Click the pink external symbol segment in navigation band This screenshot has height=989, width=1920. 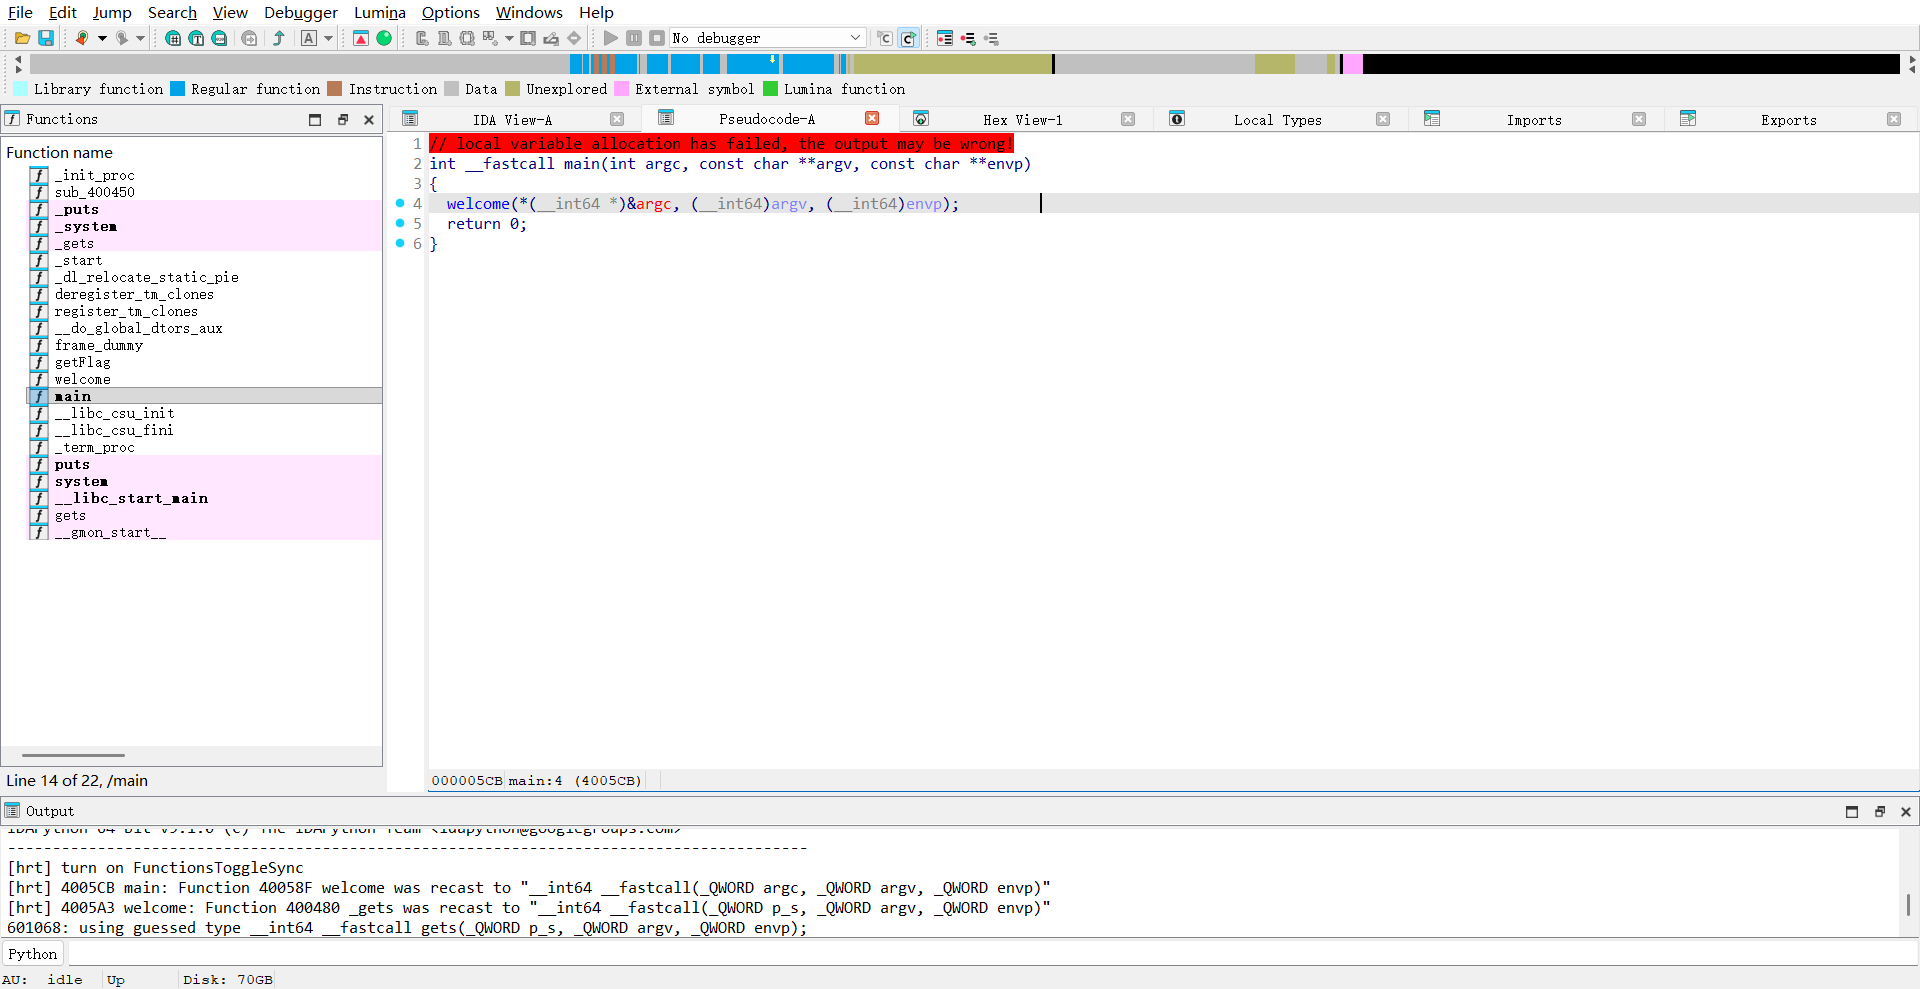point(1352,64)
